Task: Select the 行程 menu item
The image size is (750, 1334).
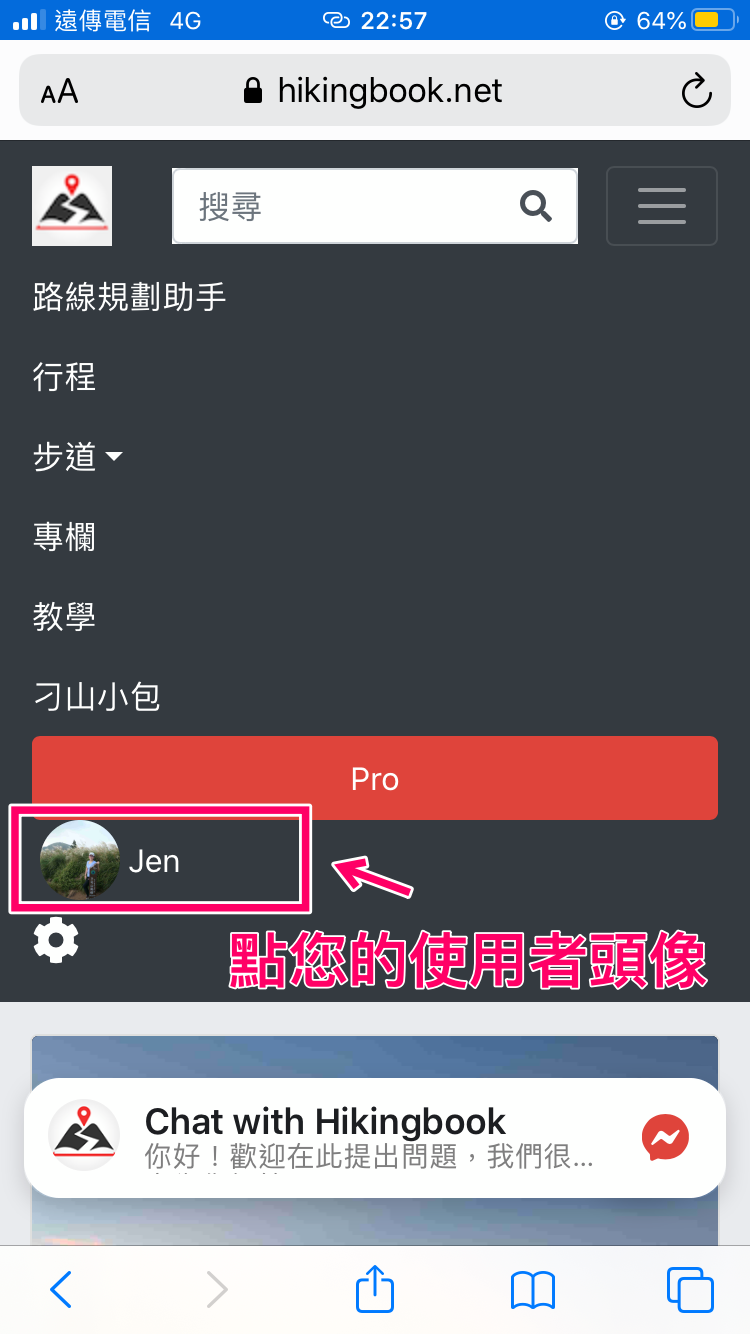Action: point(64,377)
